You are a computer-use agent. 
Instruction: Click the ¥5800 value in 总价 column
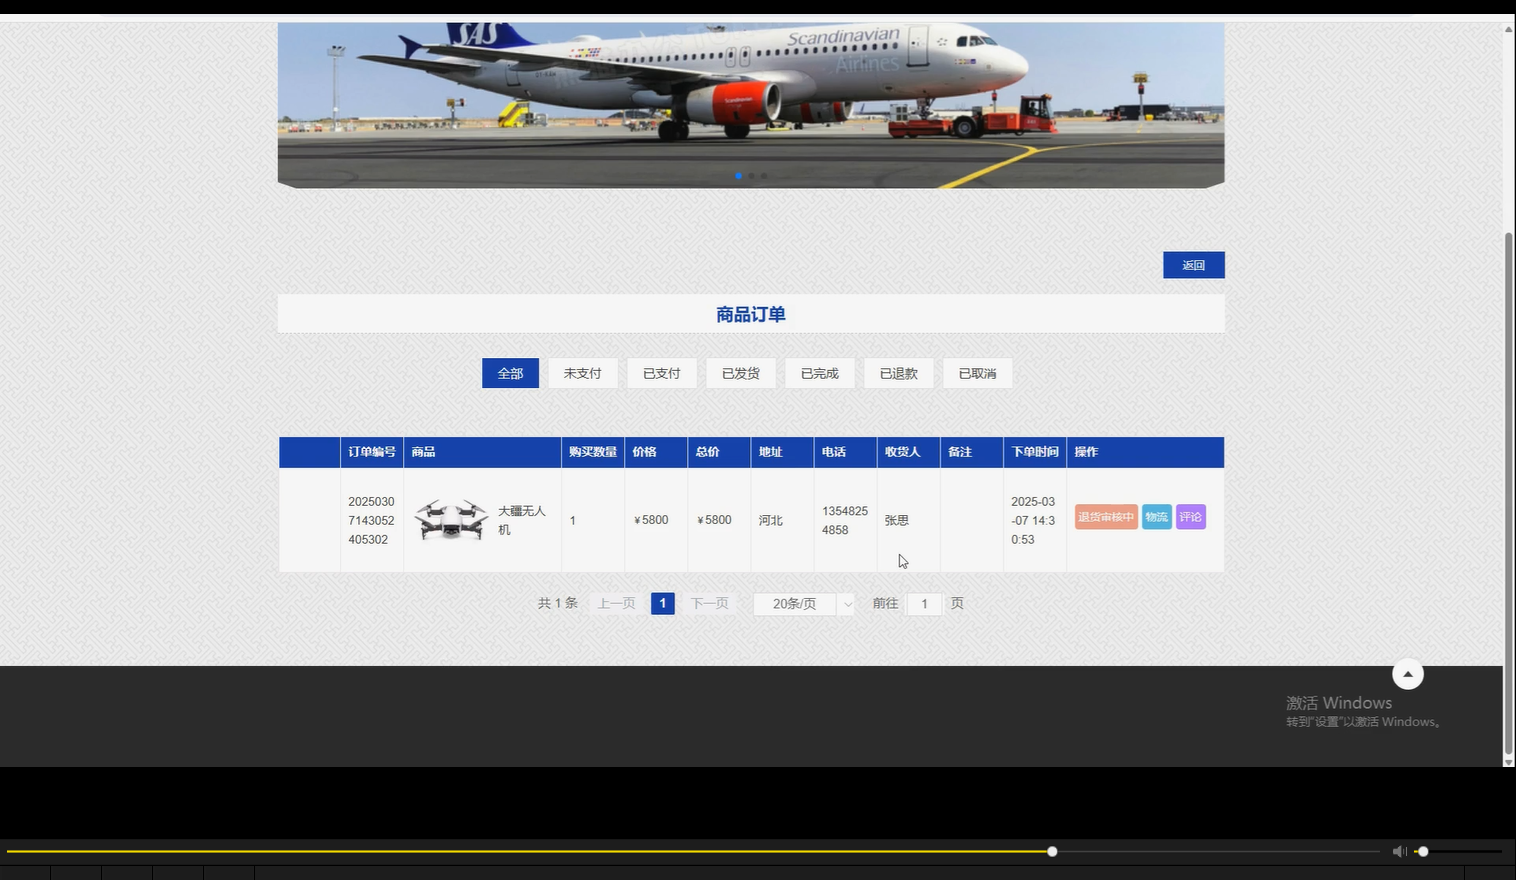click(714, 520)
